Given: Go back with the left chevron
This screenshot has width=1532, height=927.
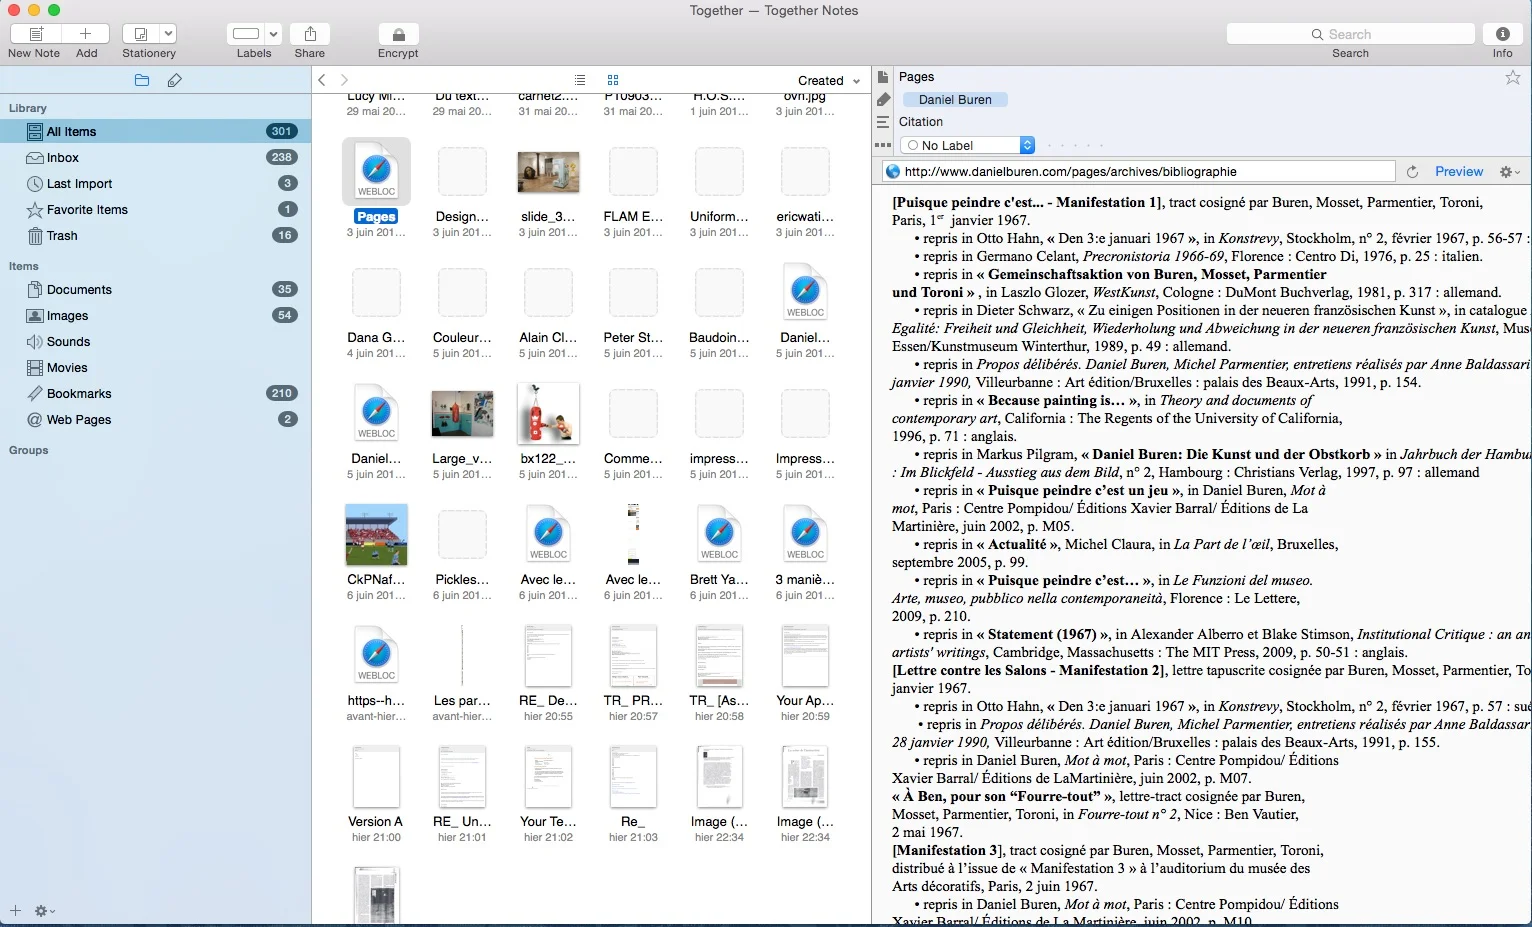Looking at the screenshot, I should 322,80.
